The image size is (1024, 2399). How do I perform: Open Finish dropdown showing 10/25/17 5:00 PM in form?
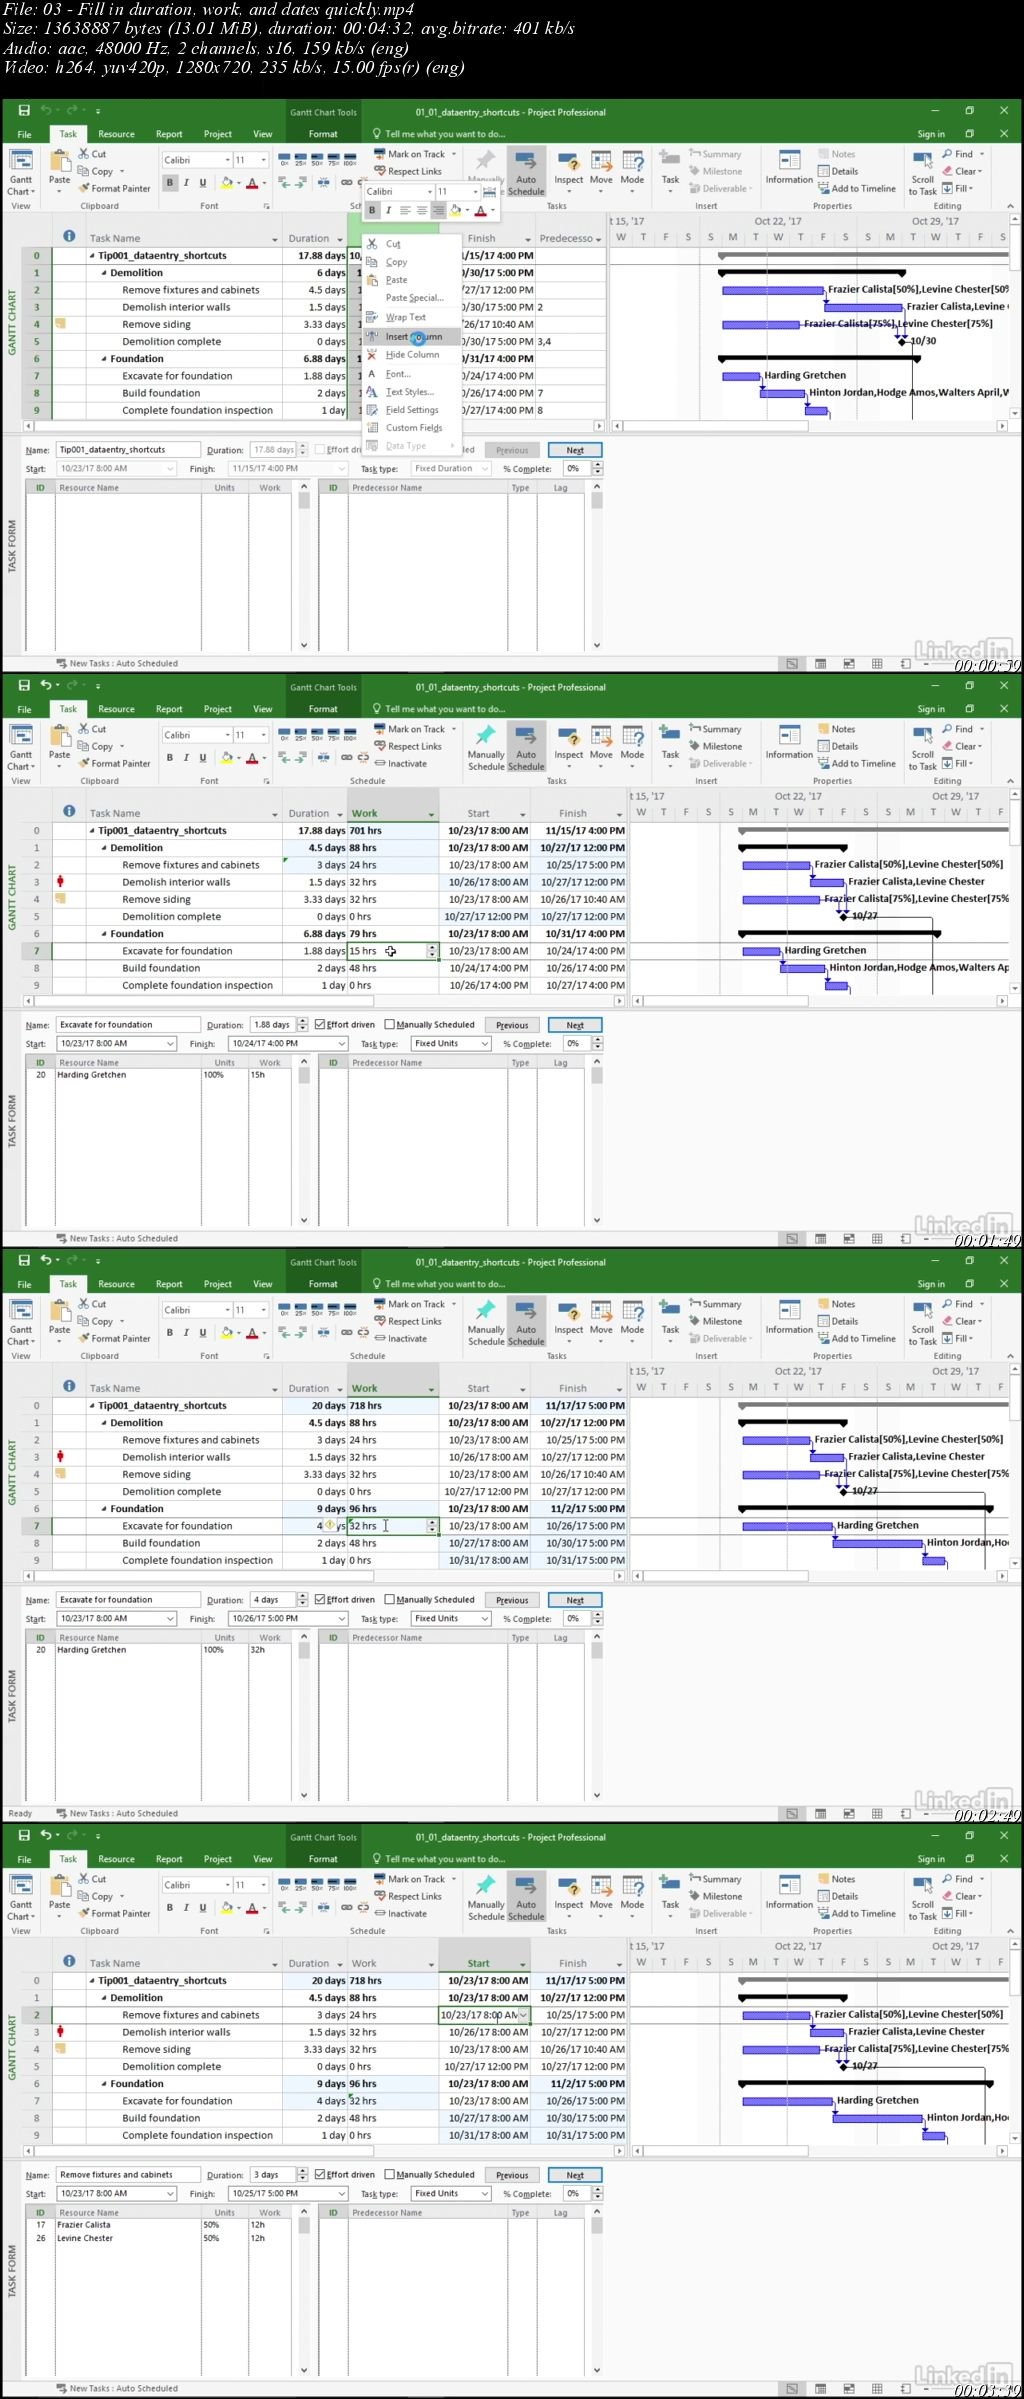(x=340, y=2193)
